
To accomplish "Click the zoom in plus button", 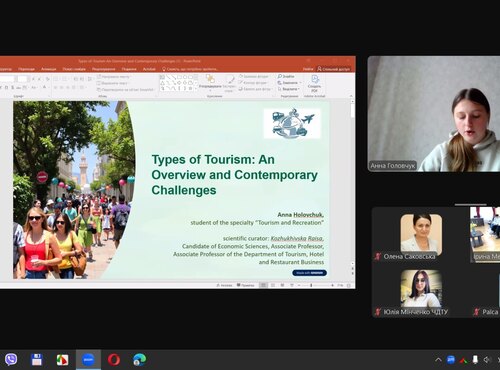I will (x=332, y=285).
